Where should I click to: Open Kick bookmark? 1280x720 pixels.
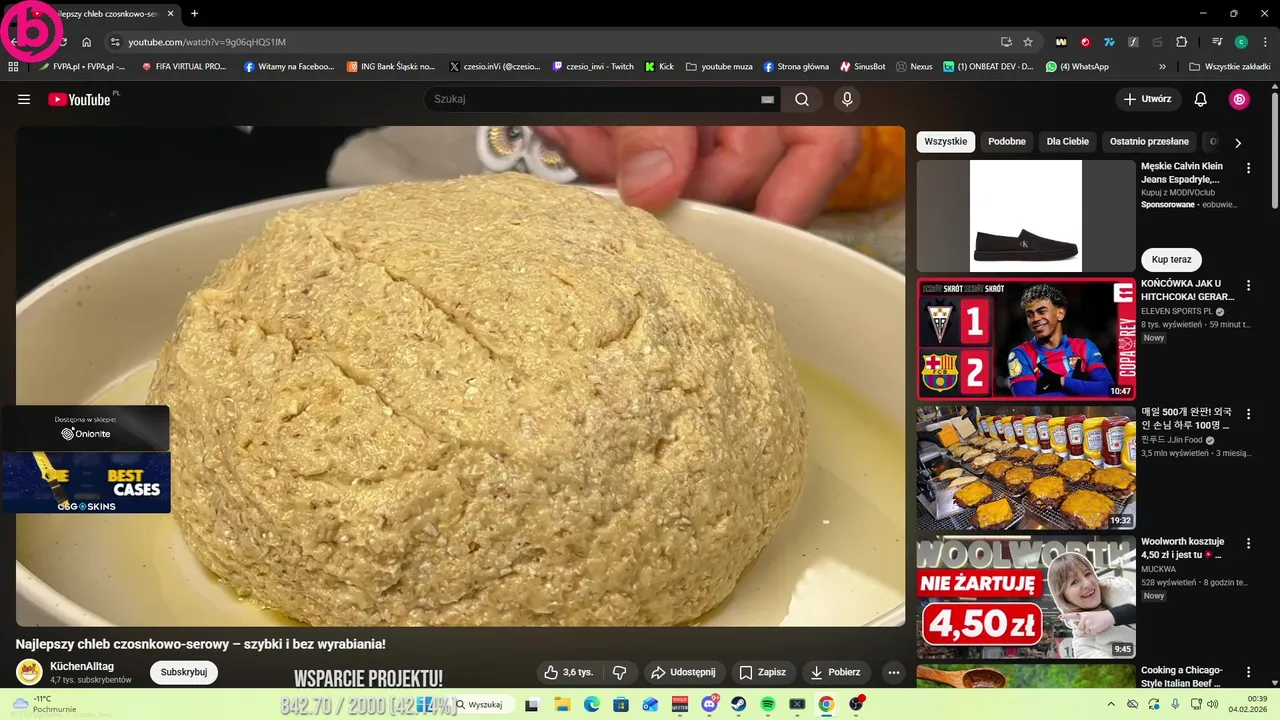point(660,67)
